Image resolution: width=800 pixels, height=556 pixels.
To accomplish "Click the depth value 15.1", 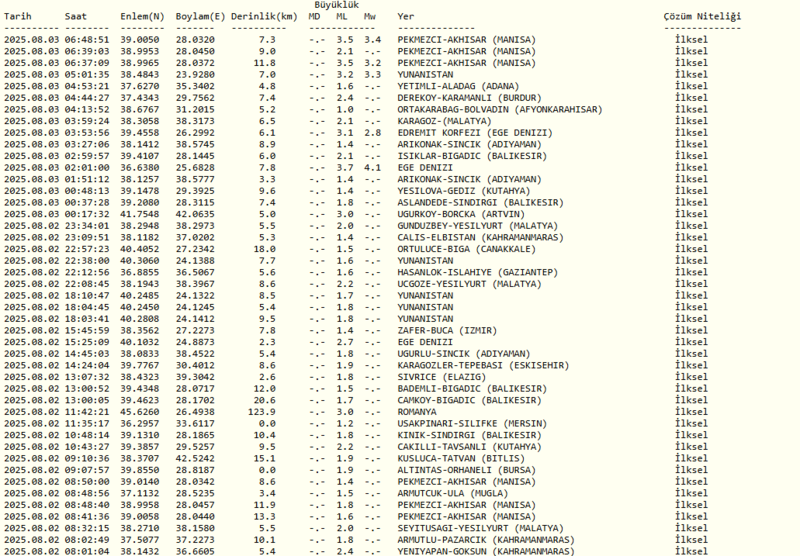I will click(264, 459).
